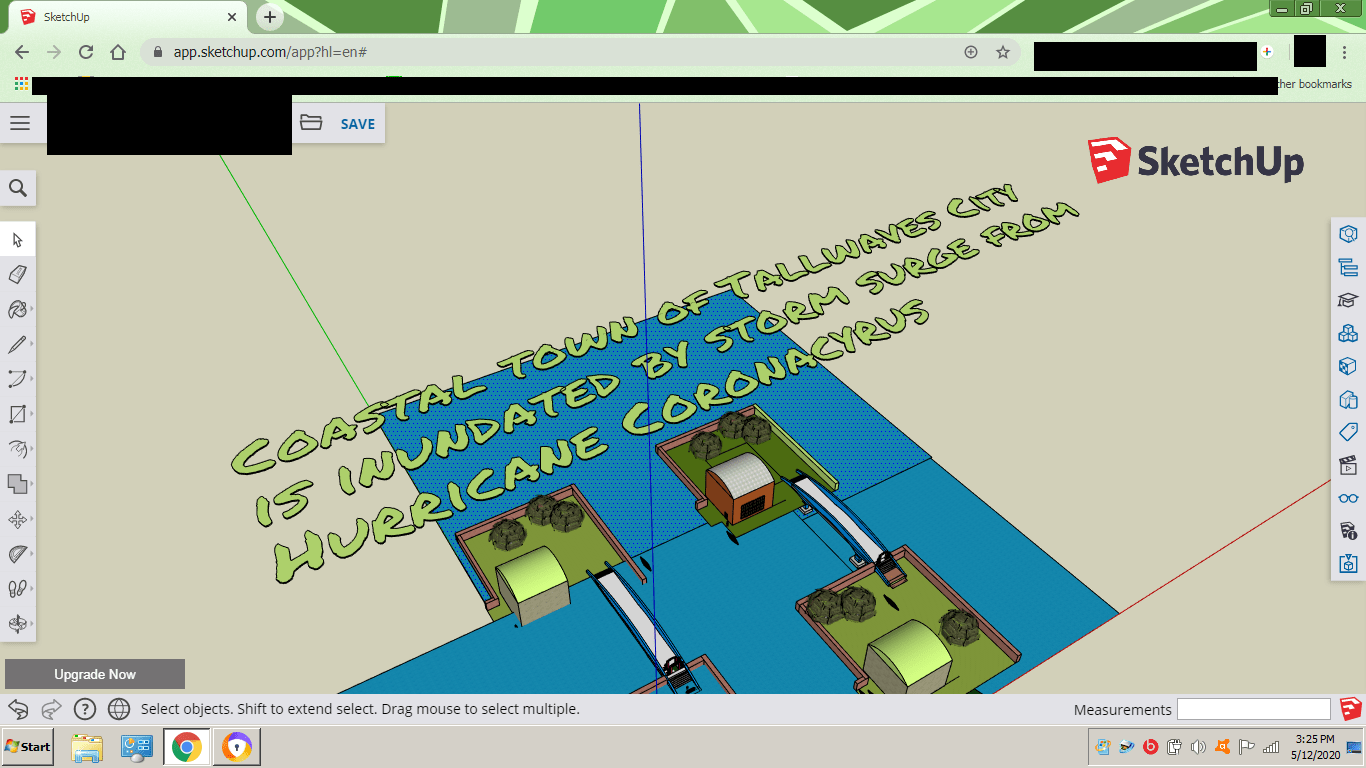The height and width of the screenshot is (768, 1366).
Task: Click the Measurements input box
Action: click(1253, 709)
